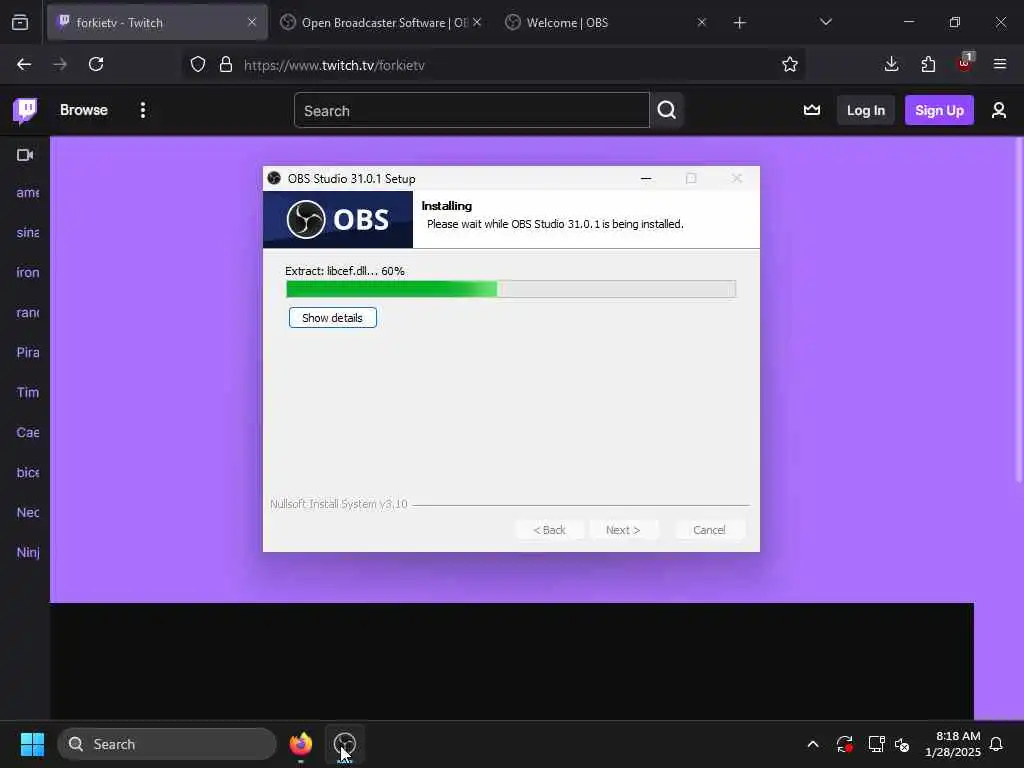Open the Twitch user profile icon
The width and height of the screenshot is (1024, 768).
[999, 110]
